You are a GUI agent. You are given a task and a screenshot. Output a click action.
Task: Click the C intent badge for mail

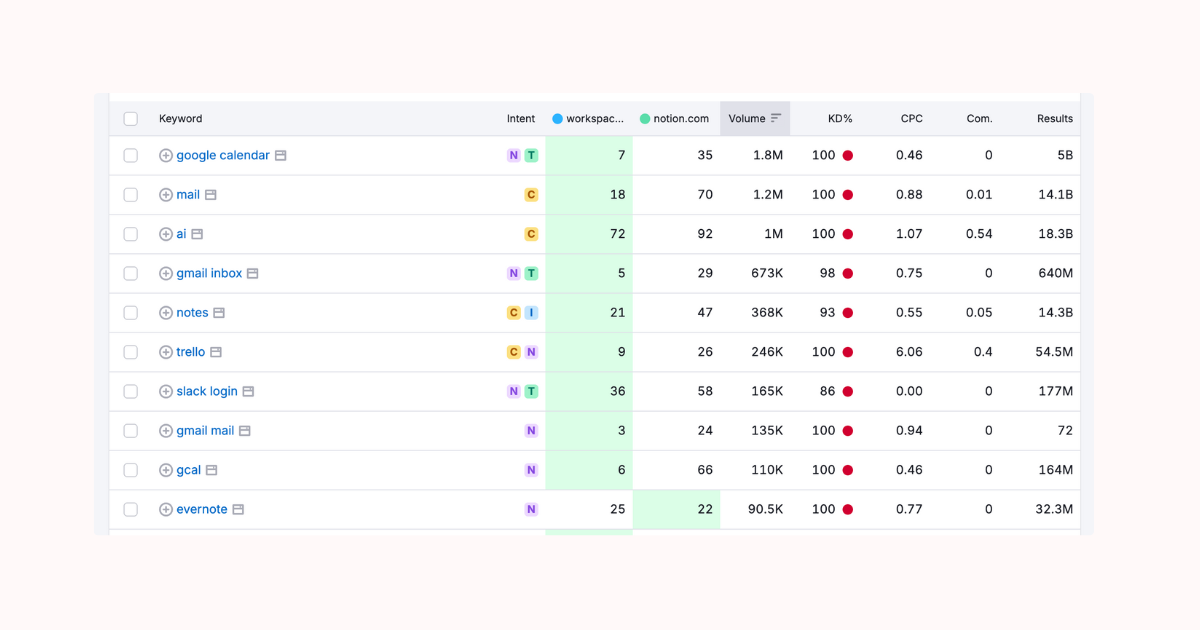pos(531,195)
